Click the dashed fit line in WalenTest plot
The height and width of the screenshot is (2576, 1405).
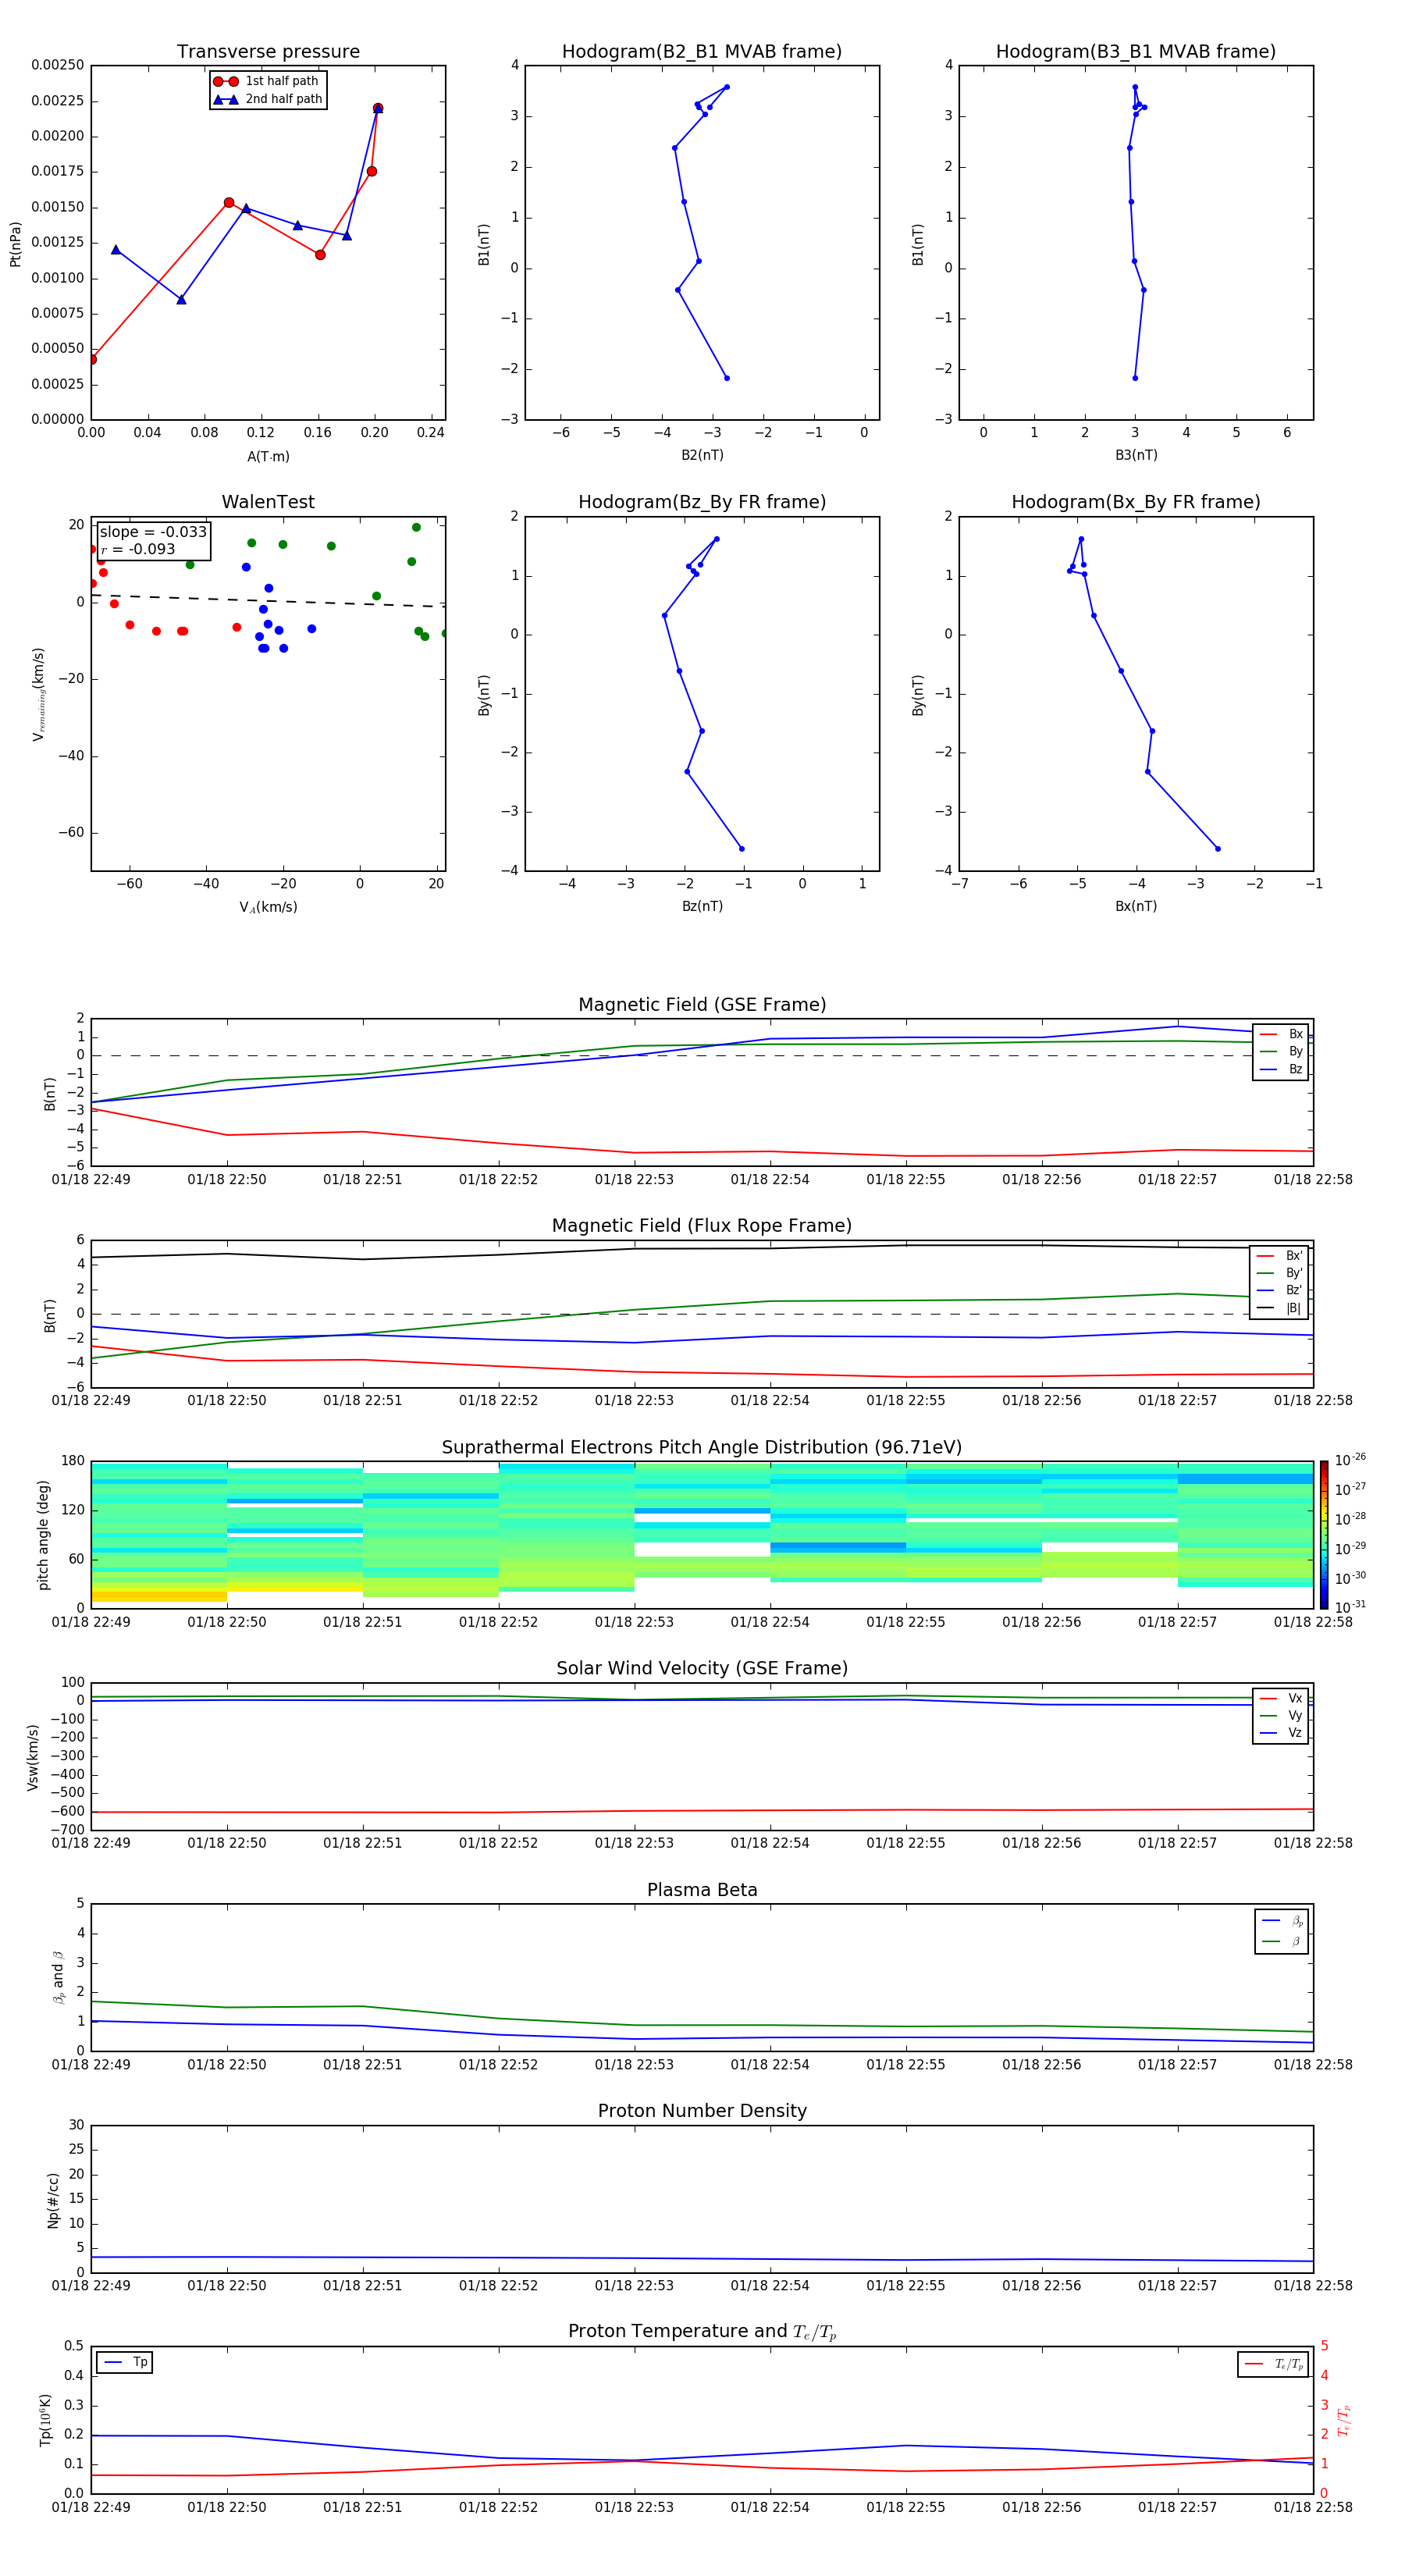268,600
